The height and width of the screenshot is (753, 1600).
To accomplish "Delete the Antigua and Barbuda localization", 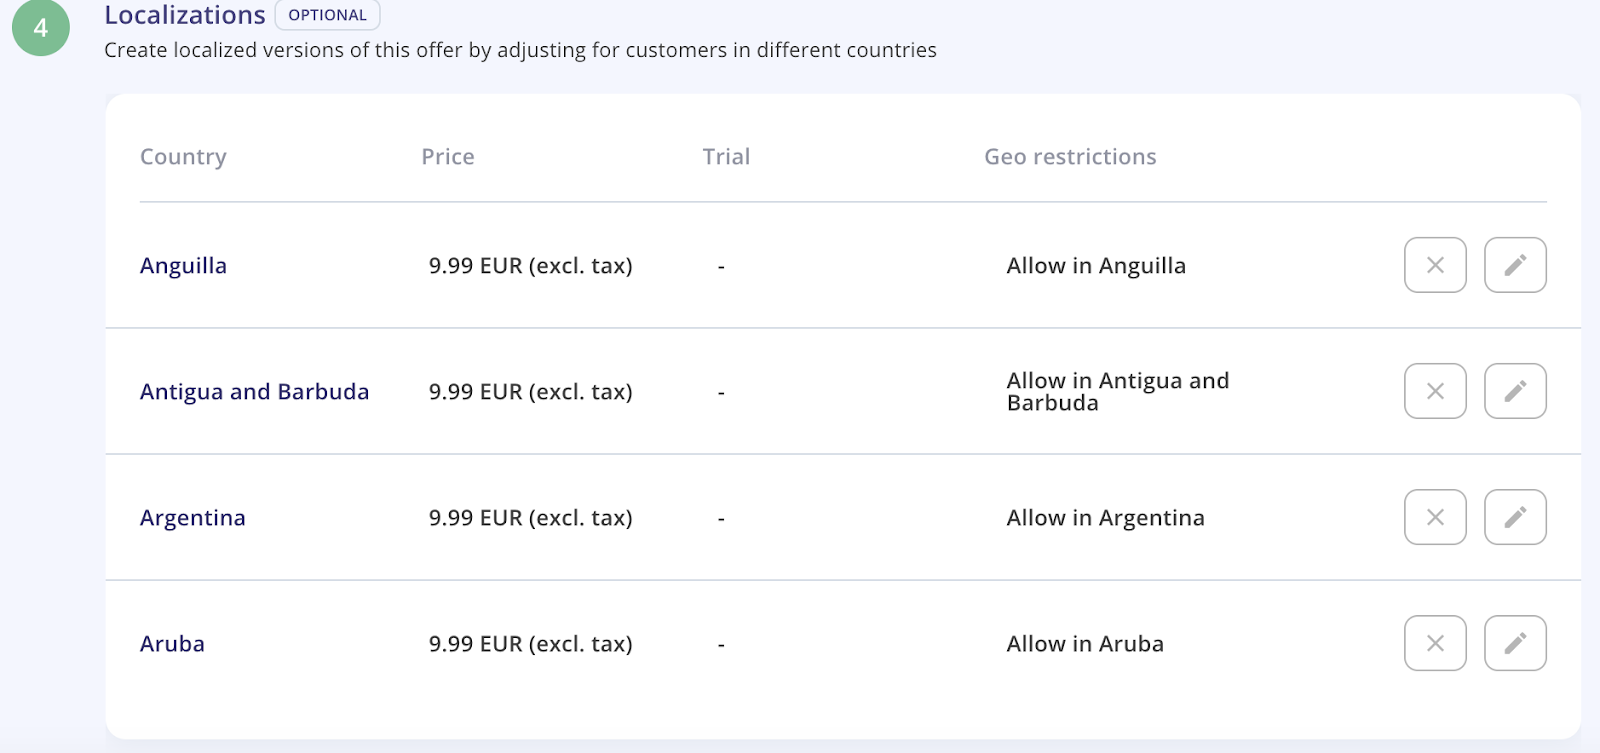I will [1435, 391].
